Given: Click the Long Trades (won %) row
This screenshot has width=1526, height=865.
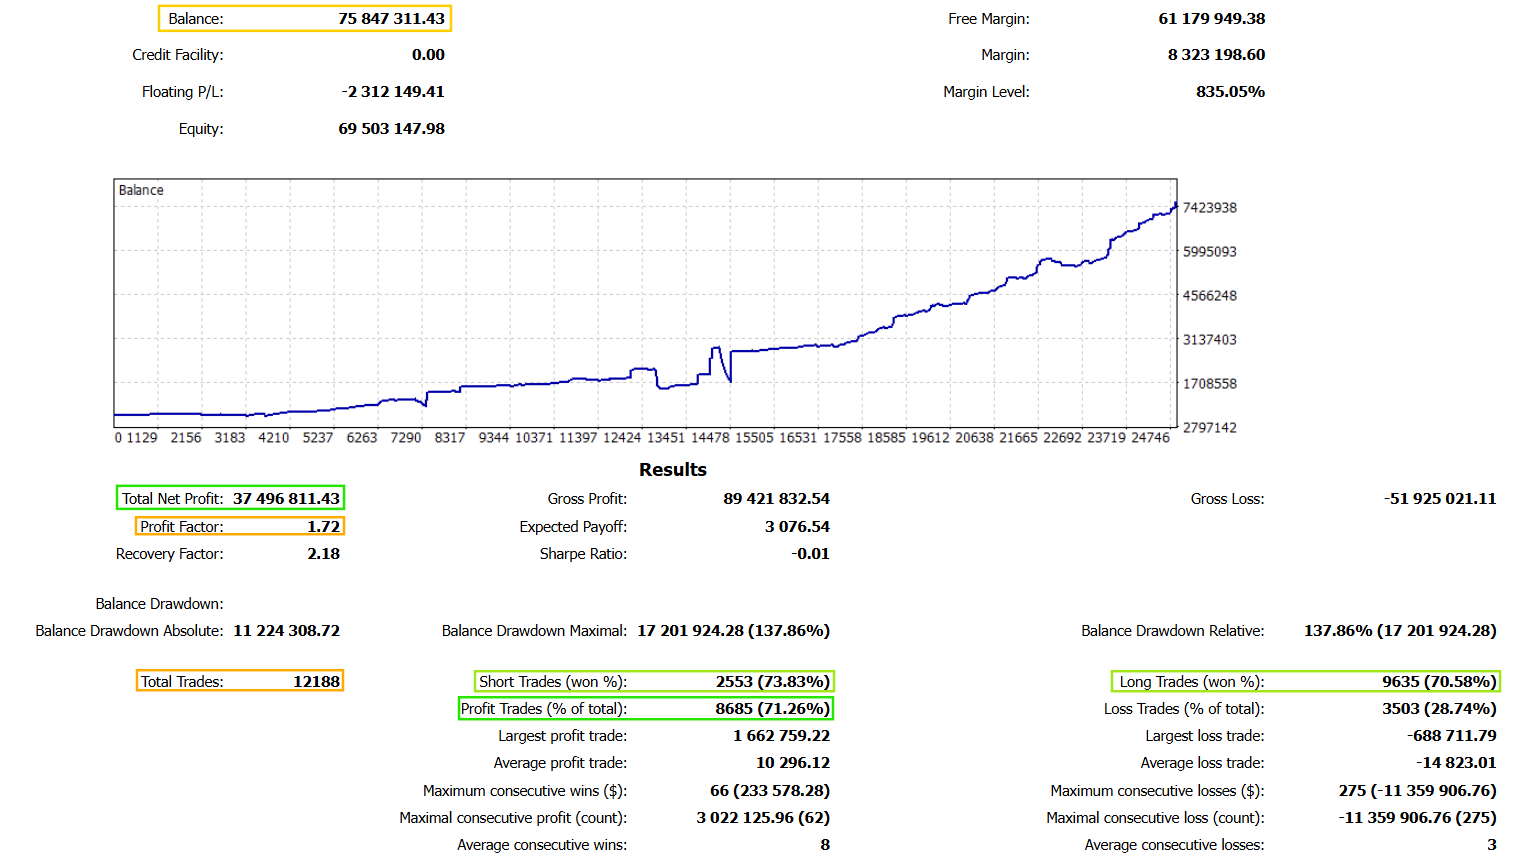Looking at the screenshot, I should pos(1305,681).
